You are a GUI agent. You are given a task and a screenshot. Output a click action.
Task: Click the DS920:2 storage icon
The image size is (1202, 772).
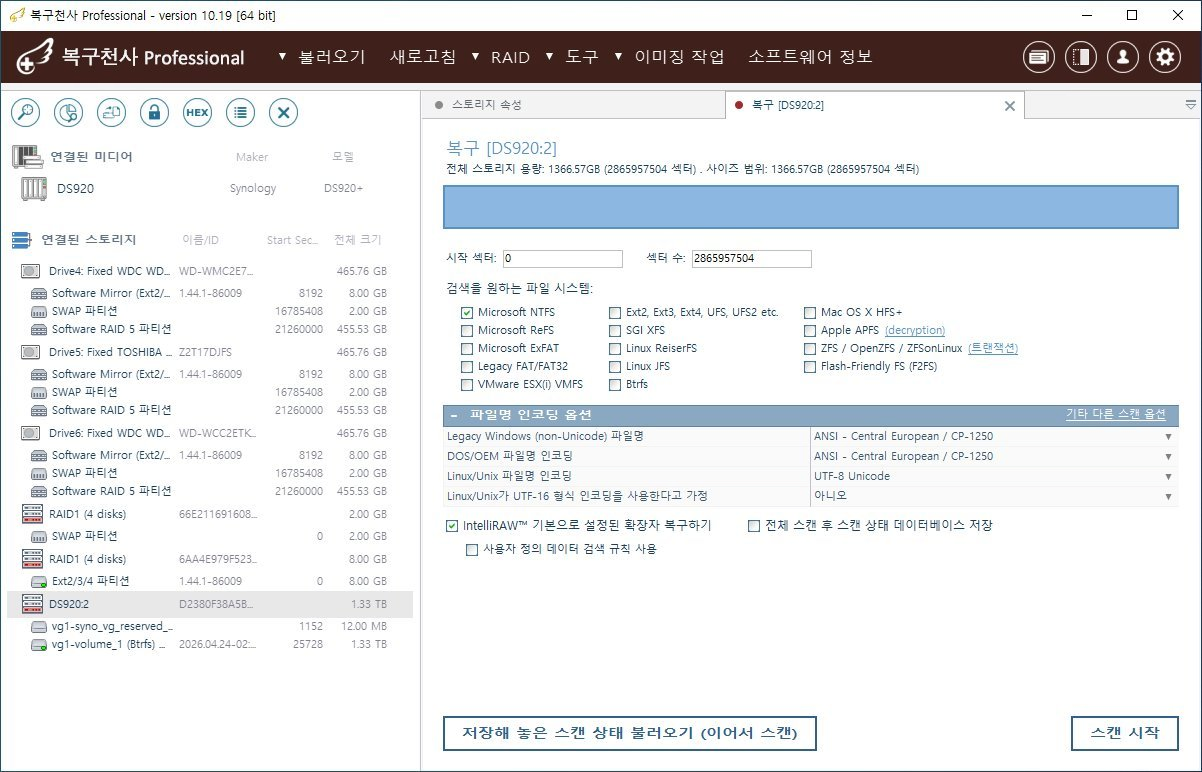30,604
